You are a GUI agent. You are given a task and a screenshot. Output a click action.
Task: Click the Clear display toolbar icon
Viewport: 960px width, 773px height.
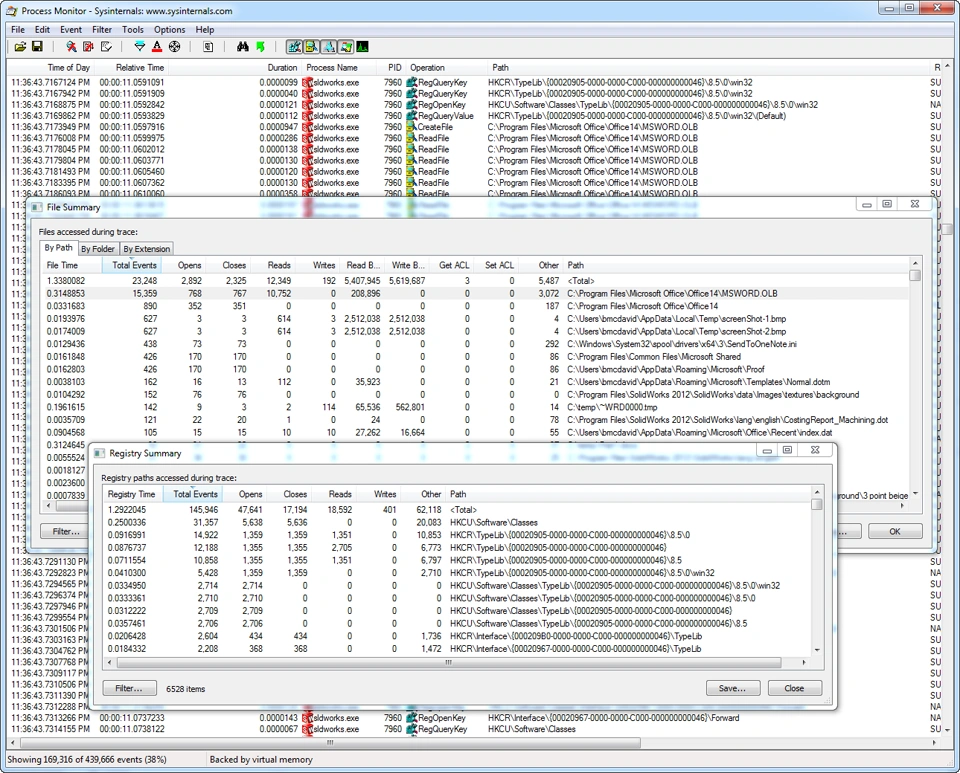click(106, 47)
